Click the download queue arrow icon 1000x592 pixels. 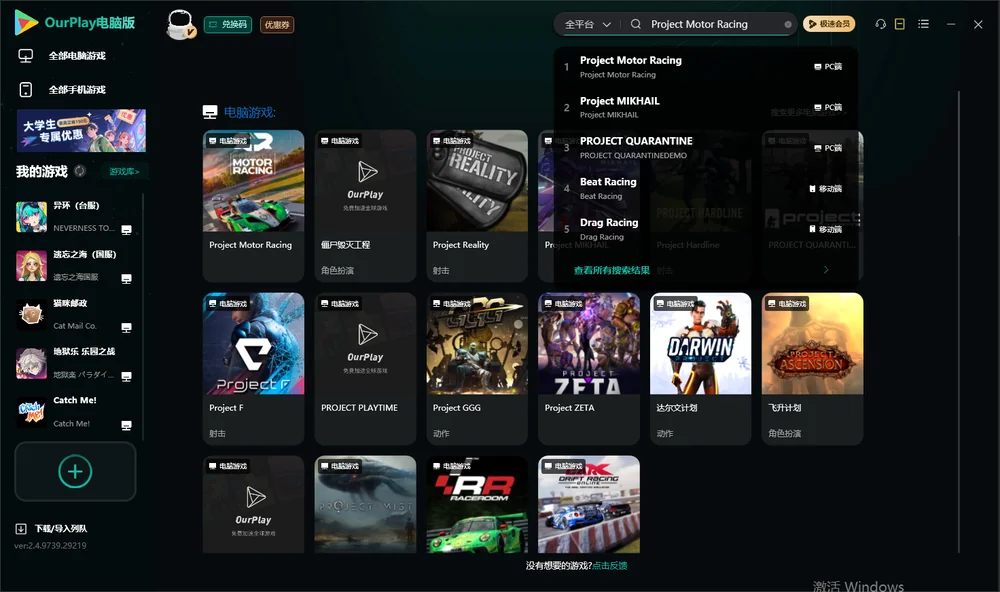click(x=21, y=529)
